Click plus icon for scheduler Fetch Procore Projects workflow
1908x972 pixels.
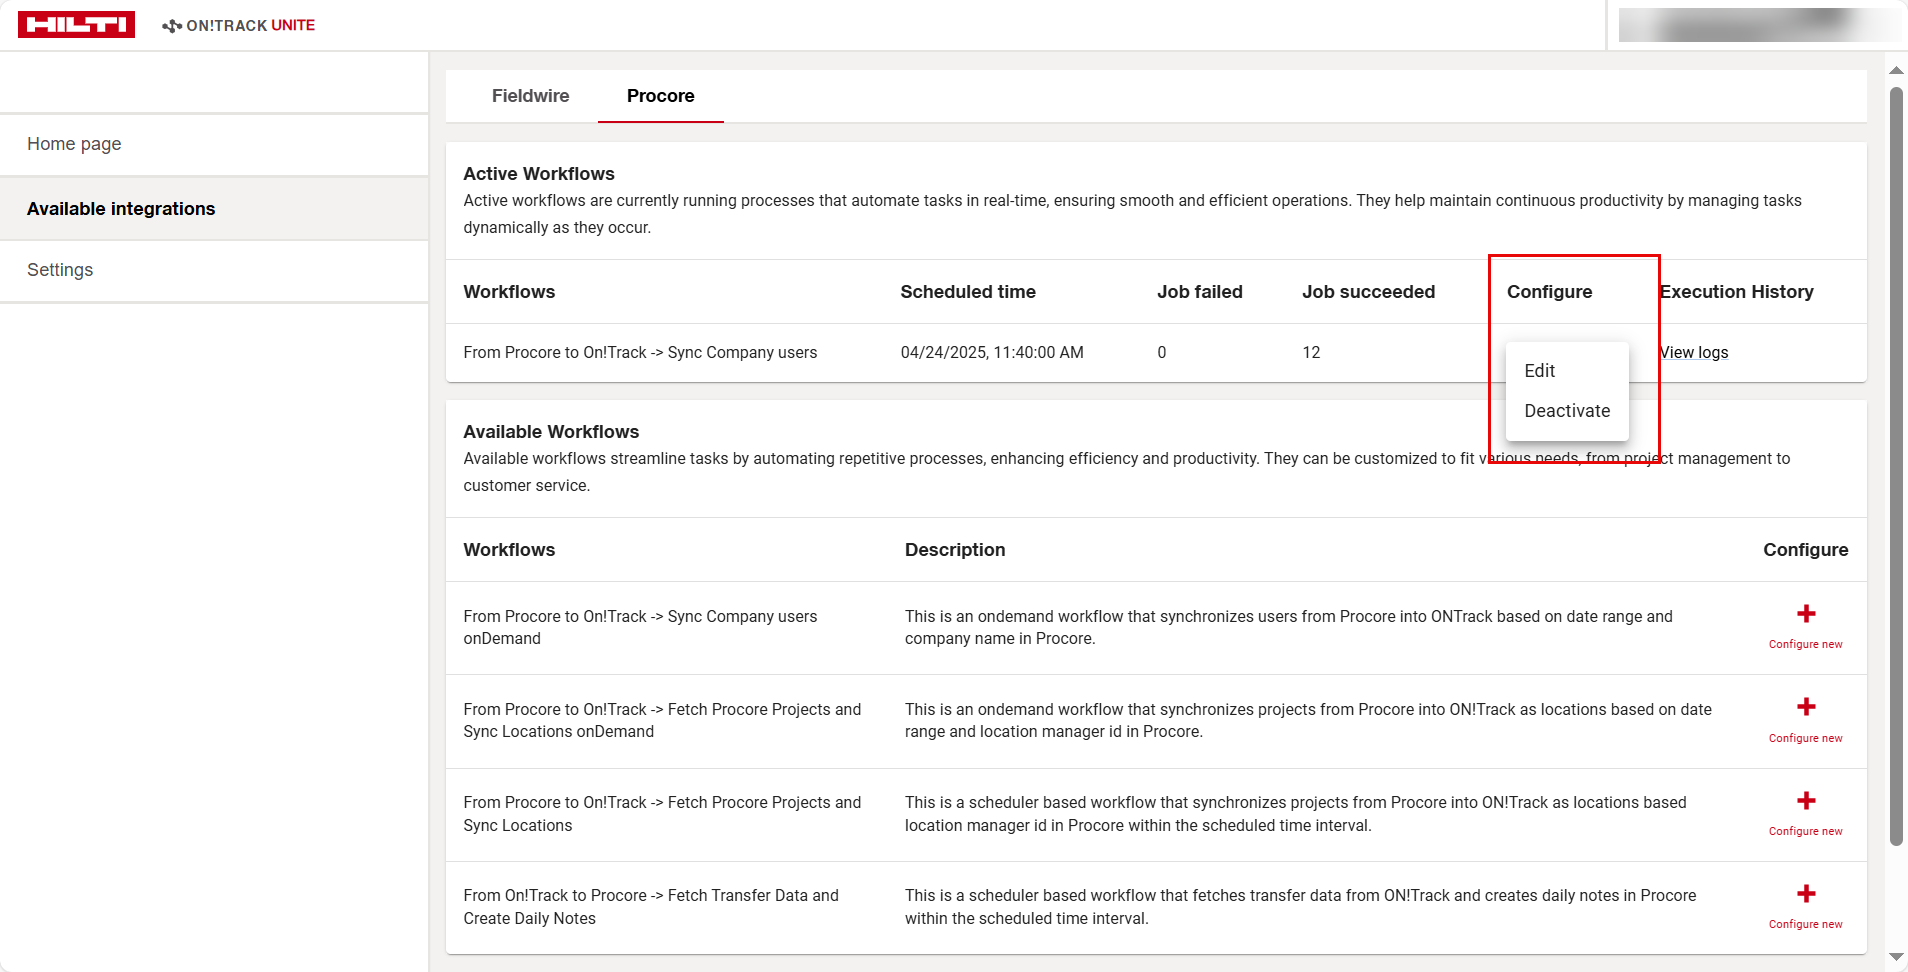click(1806, 801)
